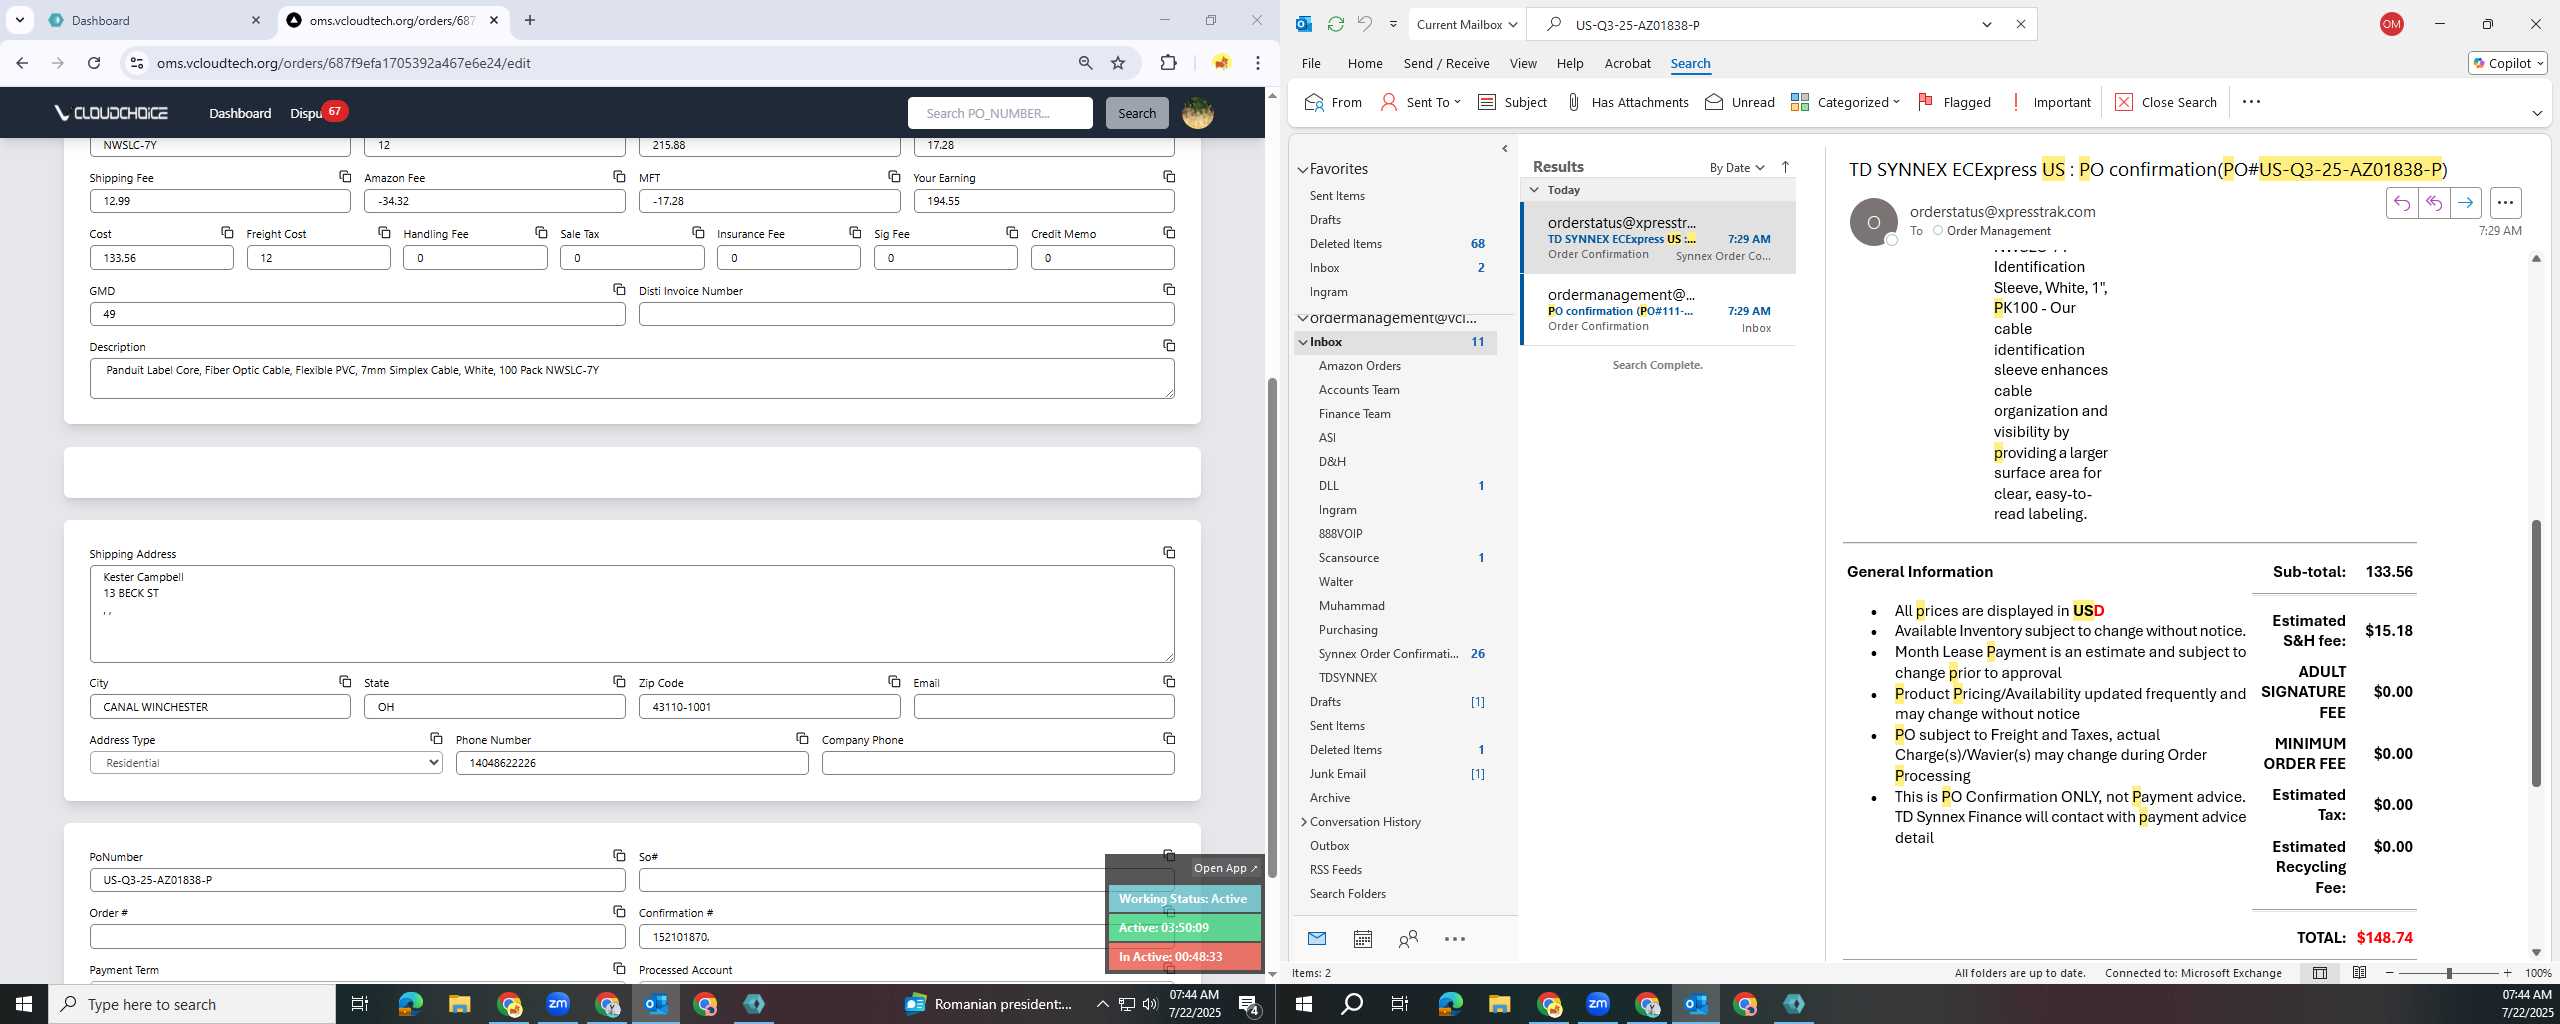The width and height of the screenshot is (2560, 1024).
Task: Adjust the Outlook zoom slider
Action: [x=2449, y=973]
